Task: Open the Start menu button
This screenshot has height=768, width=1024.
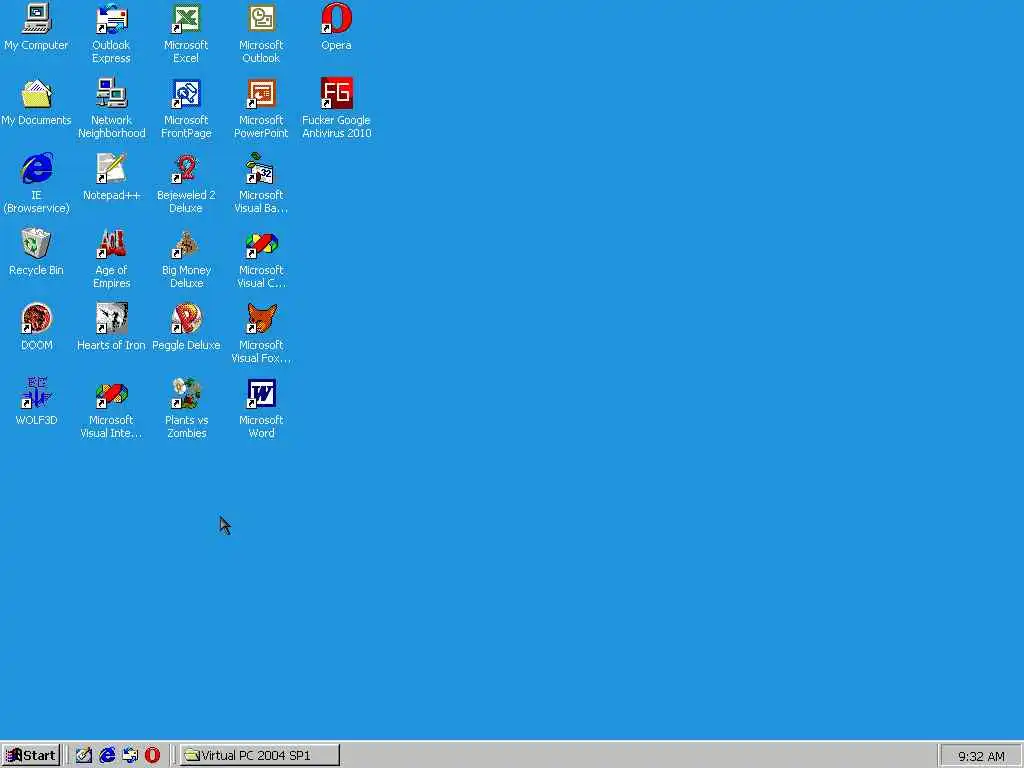Action: coord(31,756)
